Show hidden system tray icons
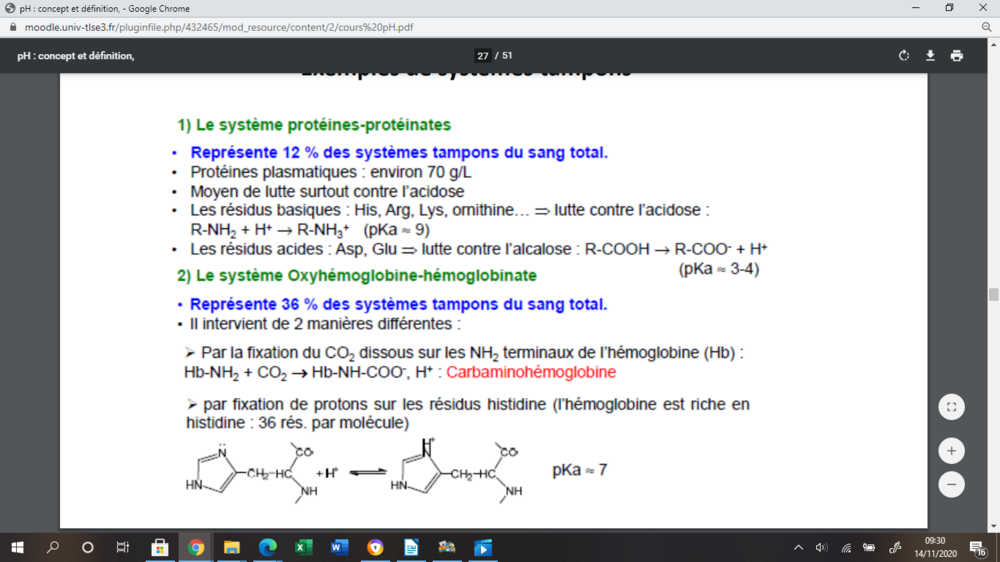 coord(798,547)
